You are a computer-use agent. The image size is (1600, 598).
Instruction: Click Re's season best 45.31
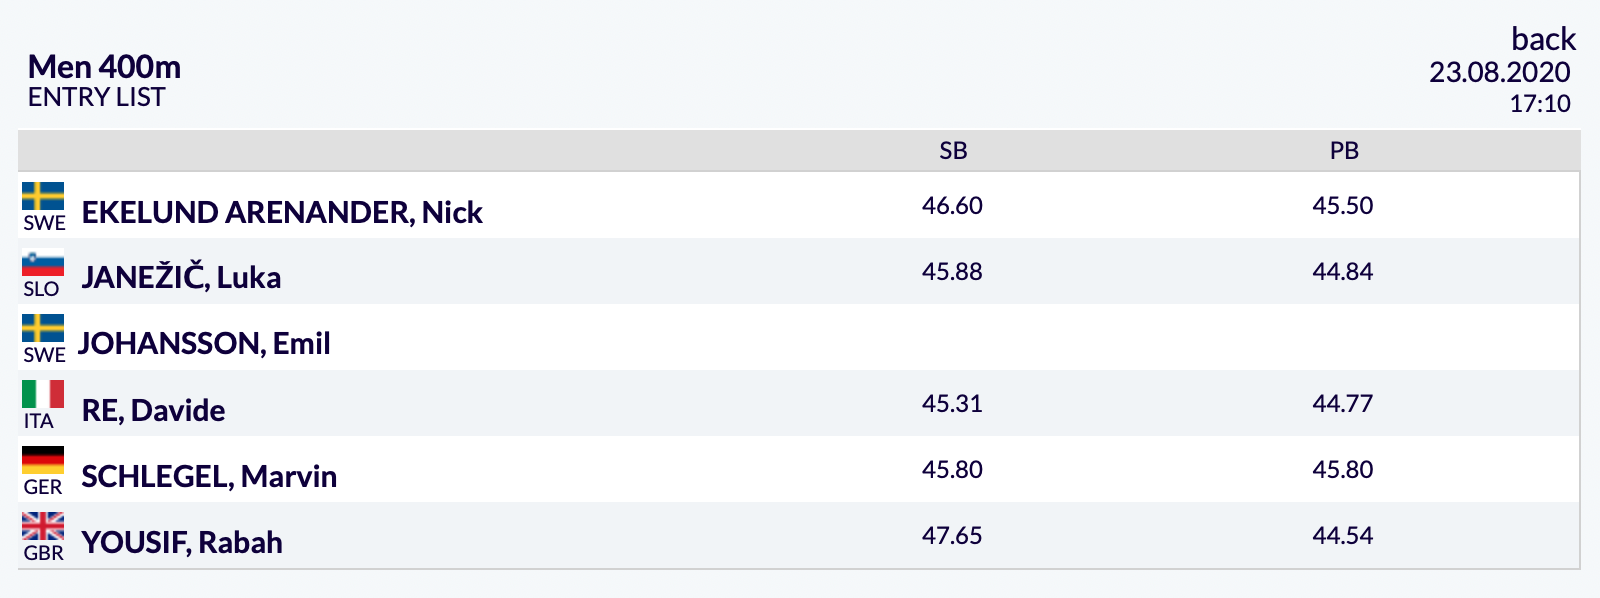click(x=952, y=403)
